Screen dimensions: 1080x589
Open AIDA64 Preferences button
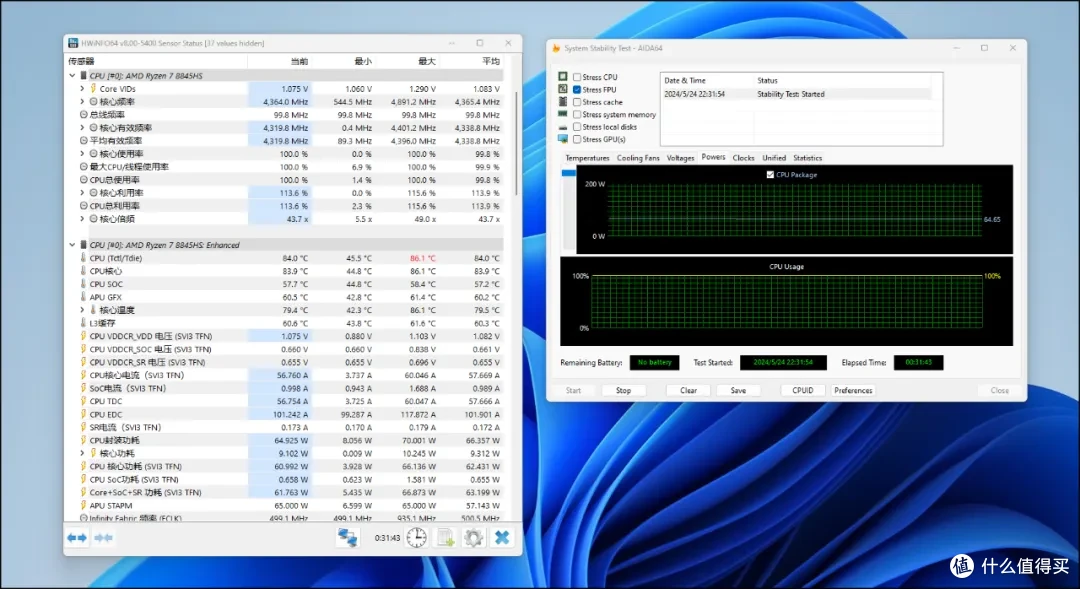(x=853, y=390)
